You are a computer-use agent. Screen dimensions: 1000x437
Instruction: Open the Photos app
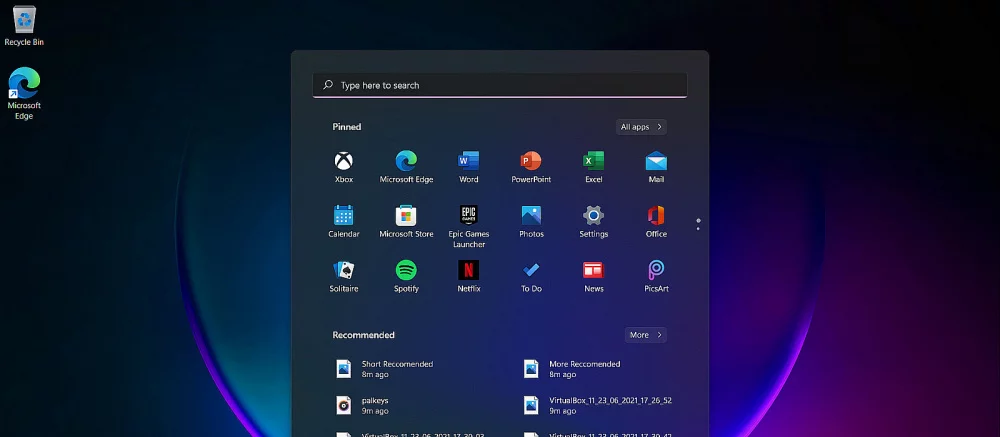pyautogui.click(x=531, y=222)
